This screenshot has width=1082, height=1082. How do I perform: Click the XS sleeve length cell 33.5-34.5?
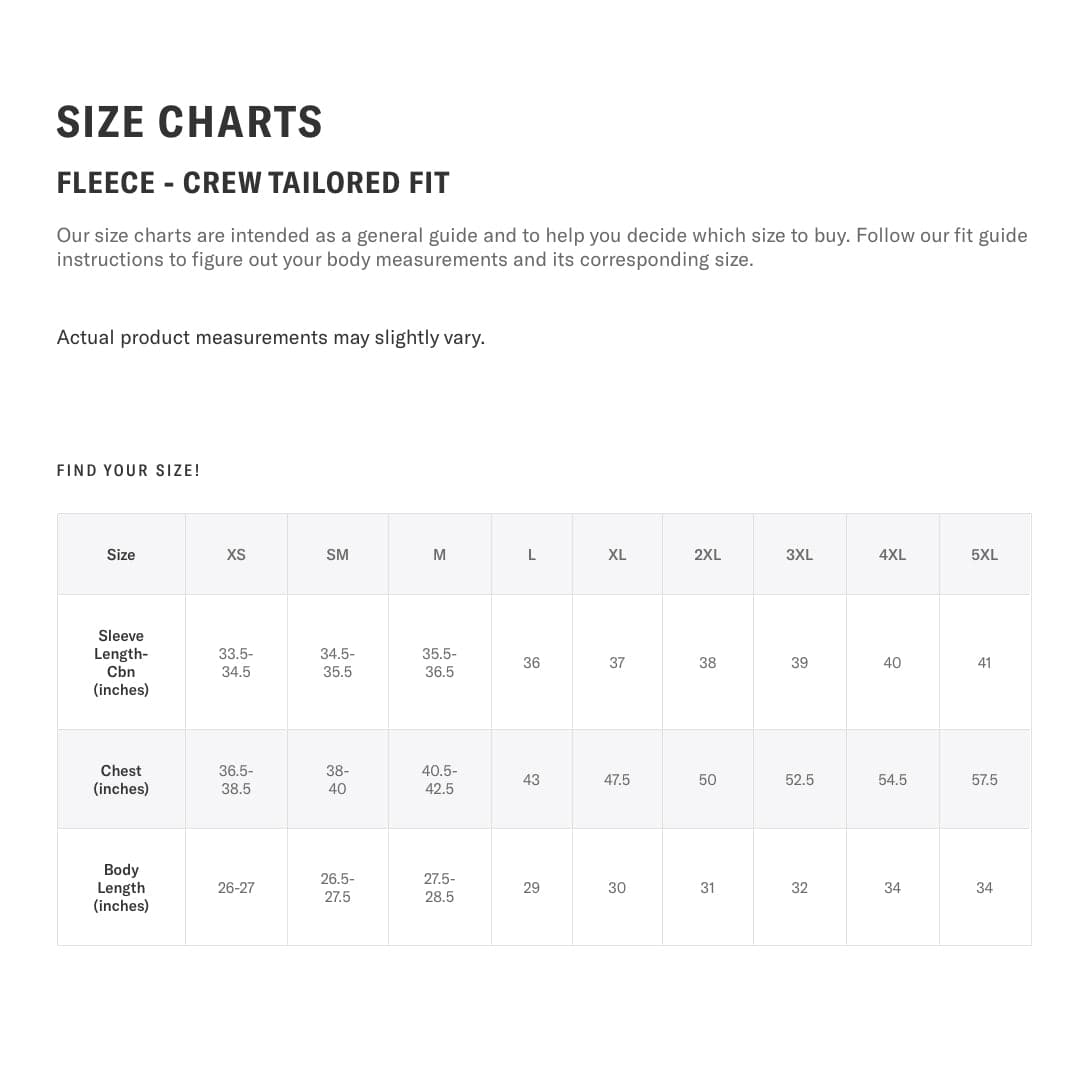point(236,662)
